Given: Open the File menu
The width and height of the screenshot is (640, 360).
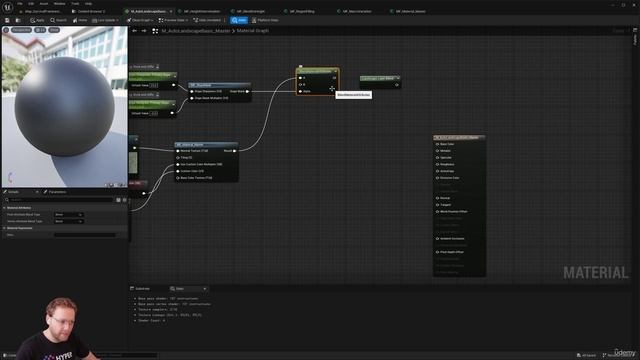Looking at the screenshot, I should coord(20,4).
